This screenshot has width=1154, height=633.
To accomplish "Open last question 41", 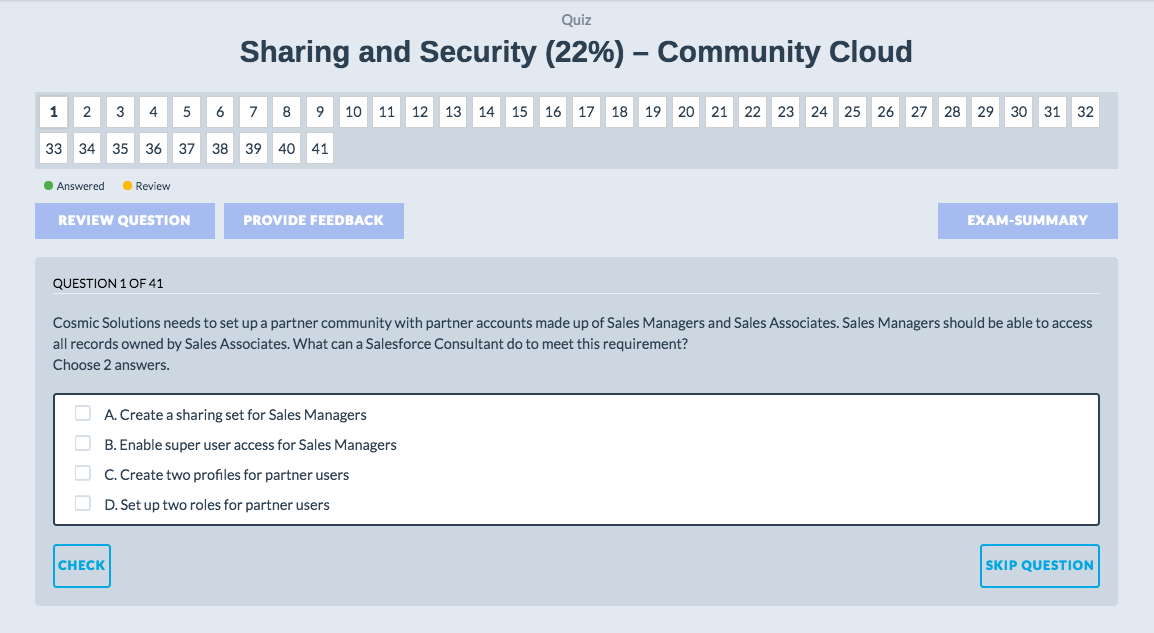I will pyautogui.click(x=320, y=149).
